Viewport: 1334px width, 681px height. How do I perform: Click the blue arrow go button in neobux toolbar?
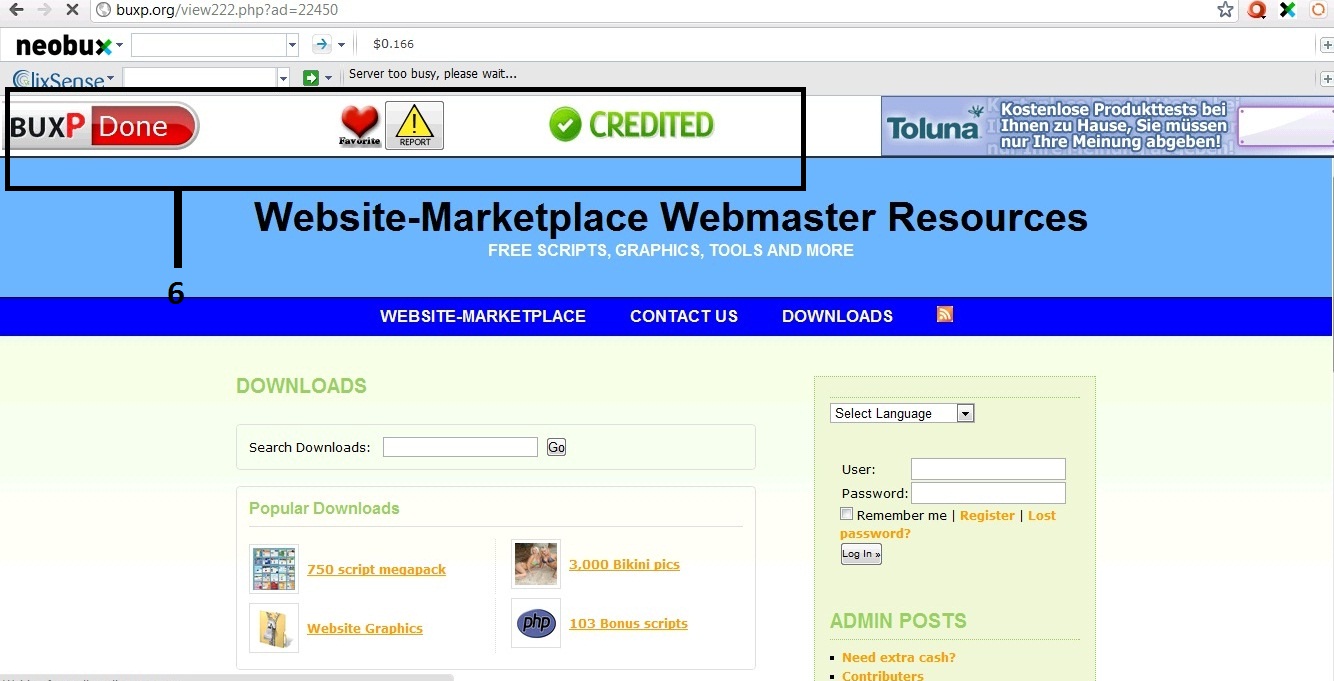(x=321, y=44)
